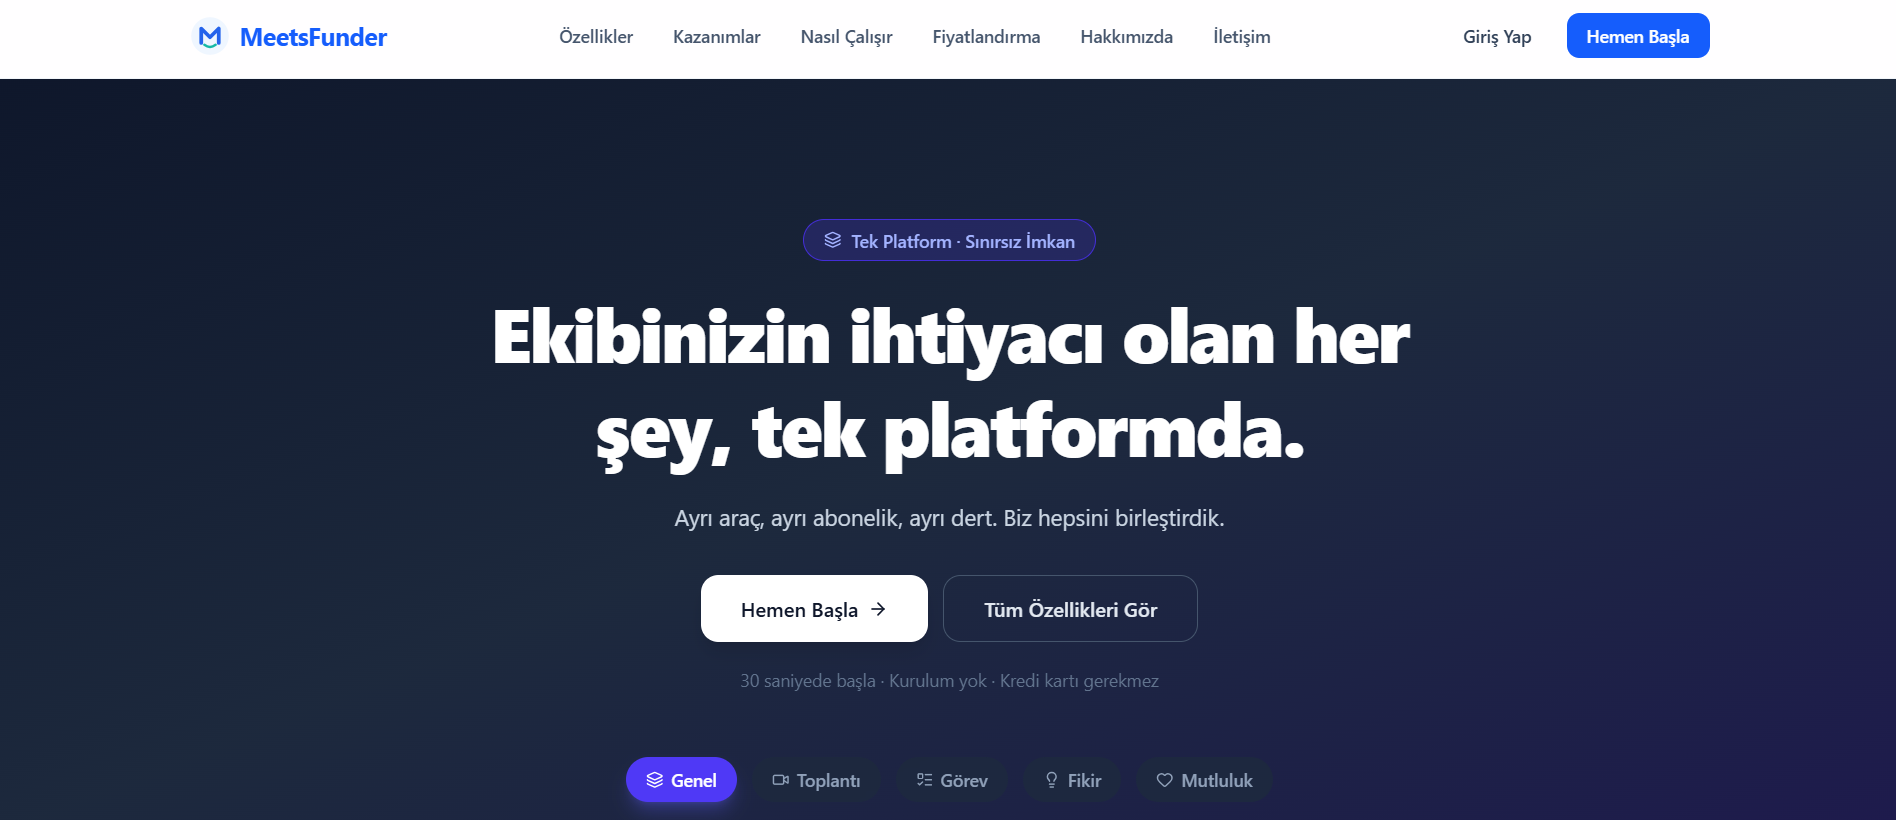Open Nasıl Çalışır section
Screen dimensions: 1896x820
(846, 37)
